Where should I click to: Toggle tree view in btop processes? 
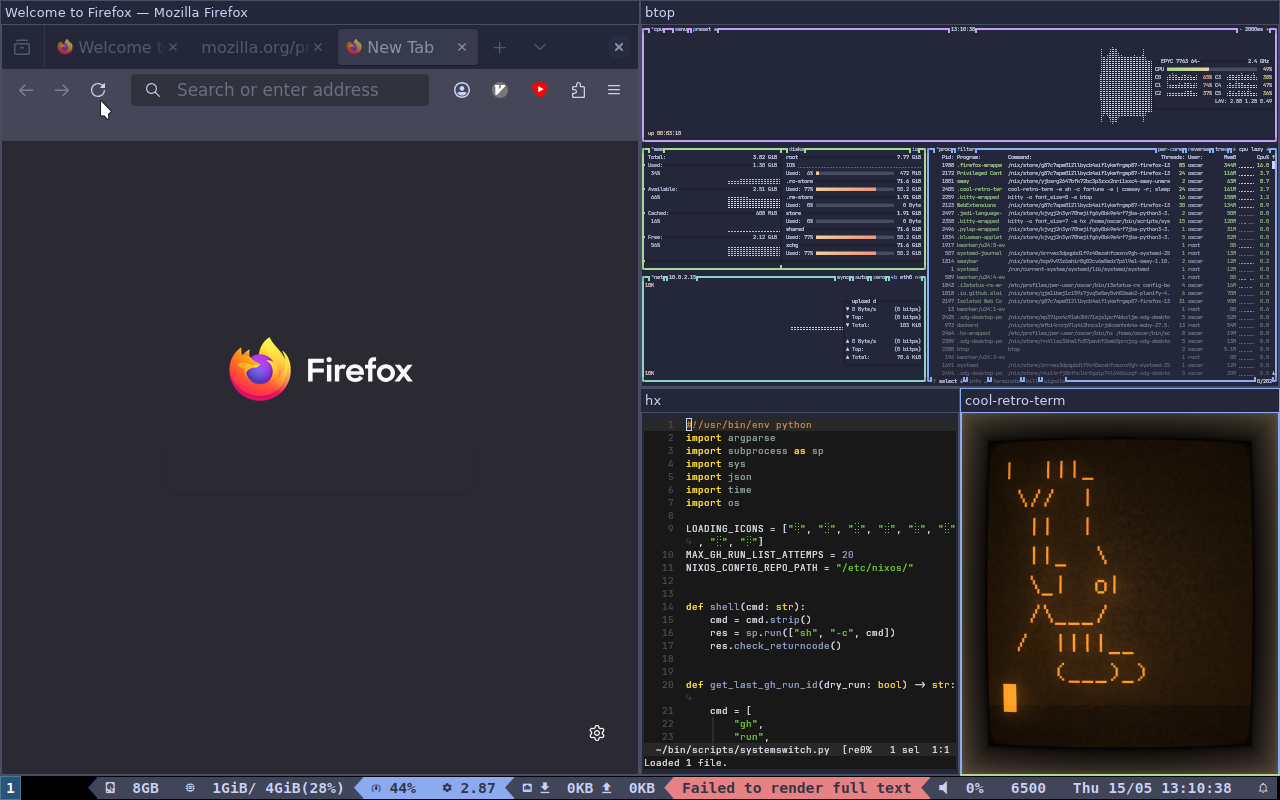[1220, 150]
